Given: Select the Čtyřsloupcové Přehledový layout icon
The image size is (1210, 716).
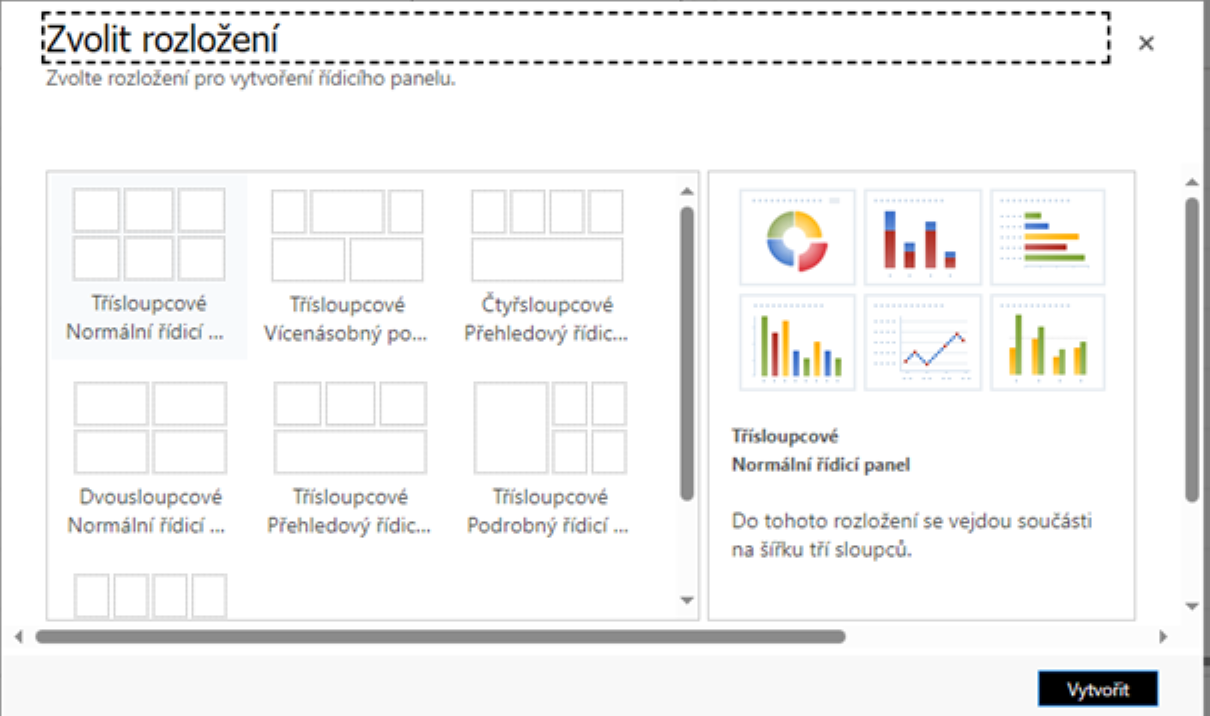Looking at the screenshot, I should pos(547,234).
